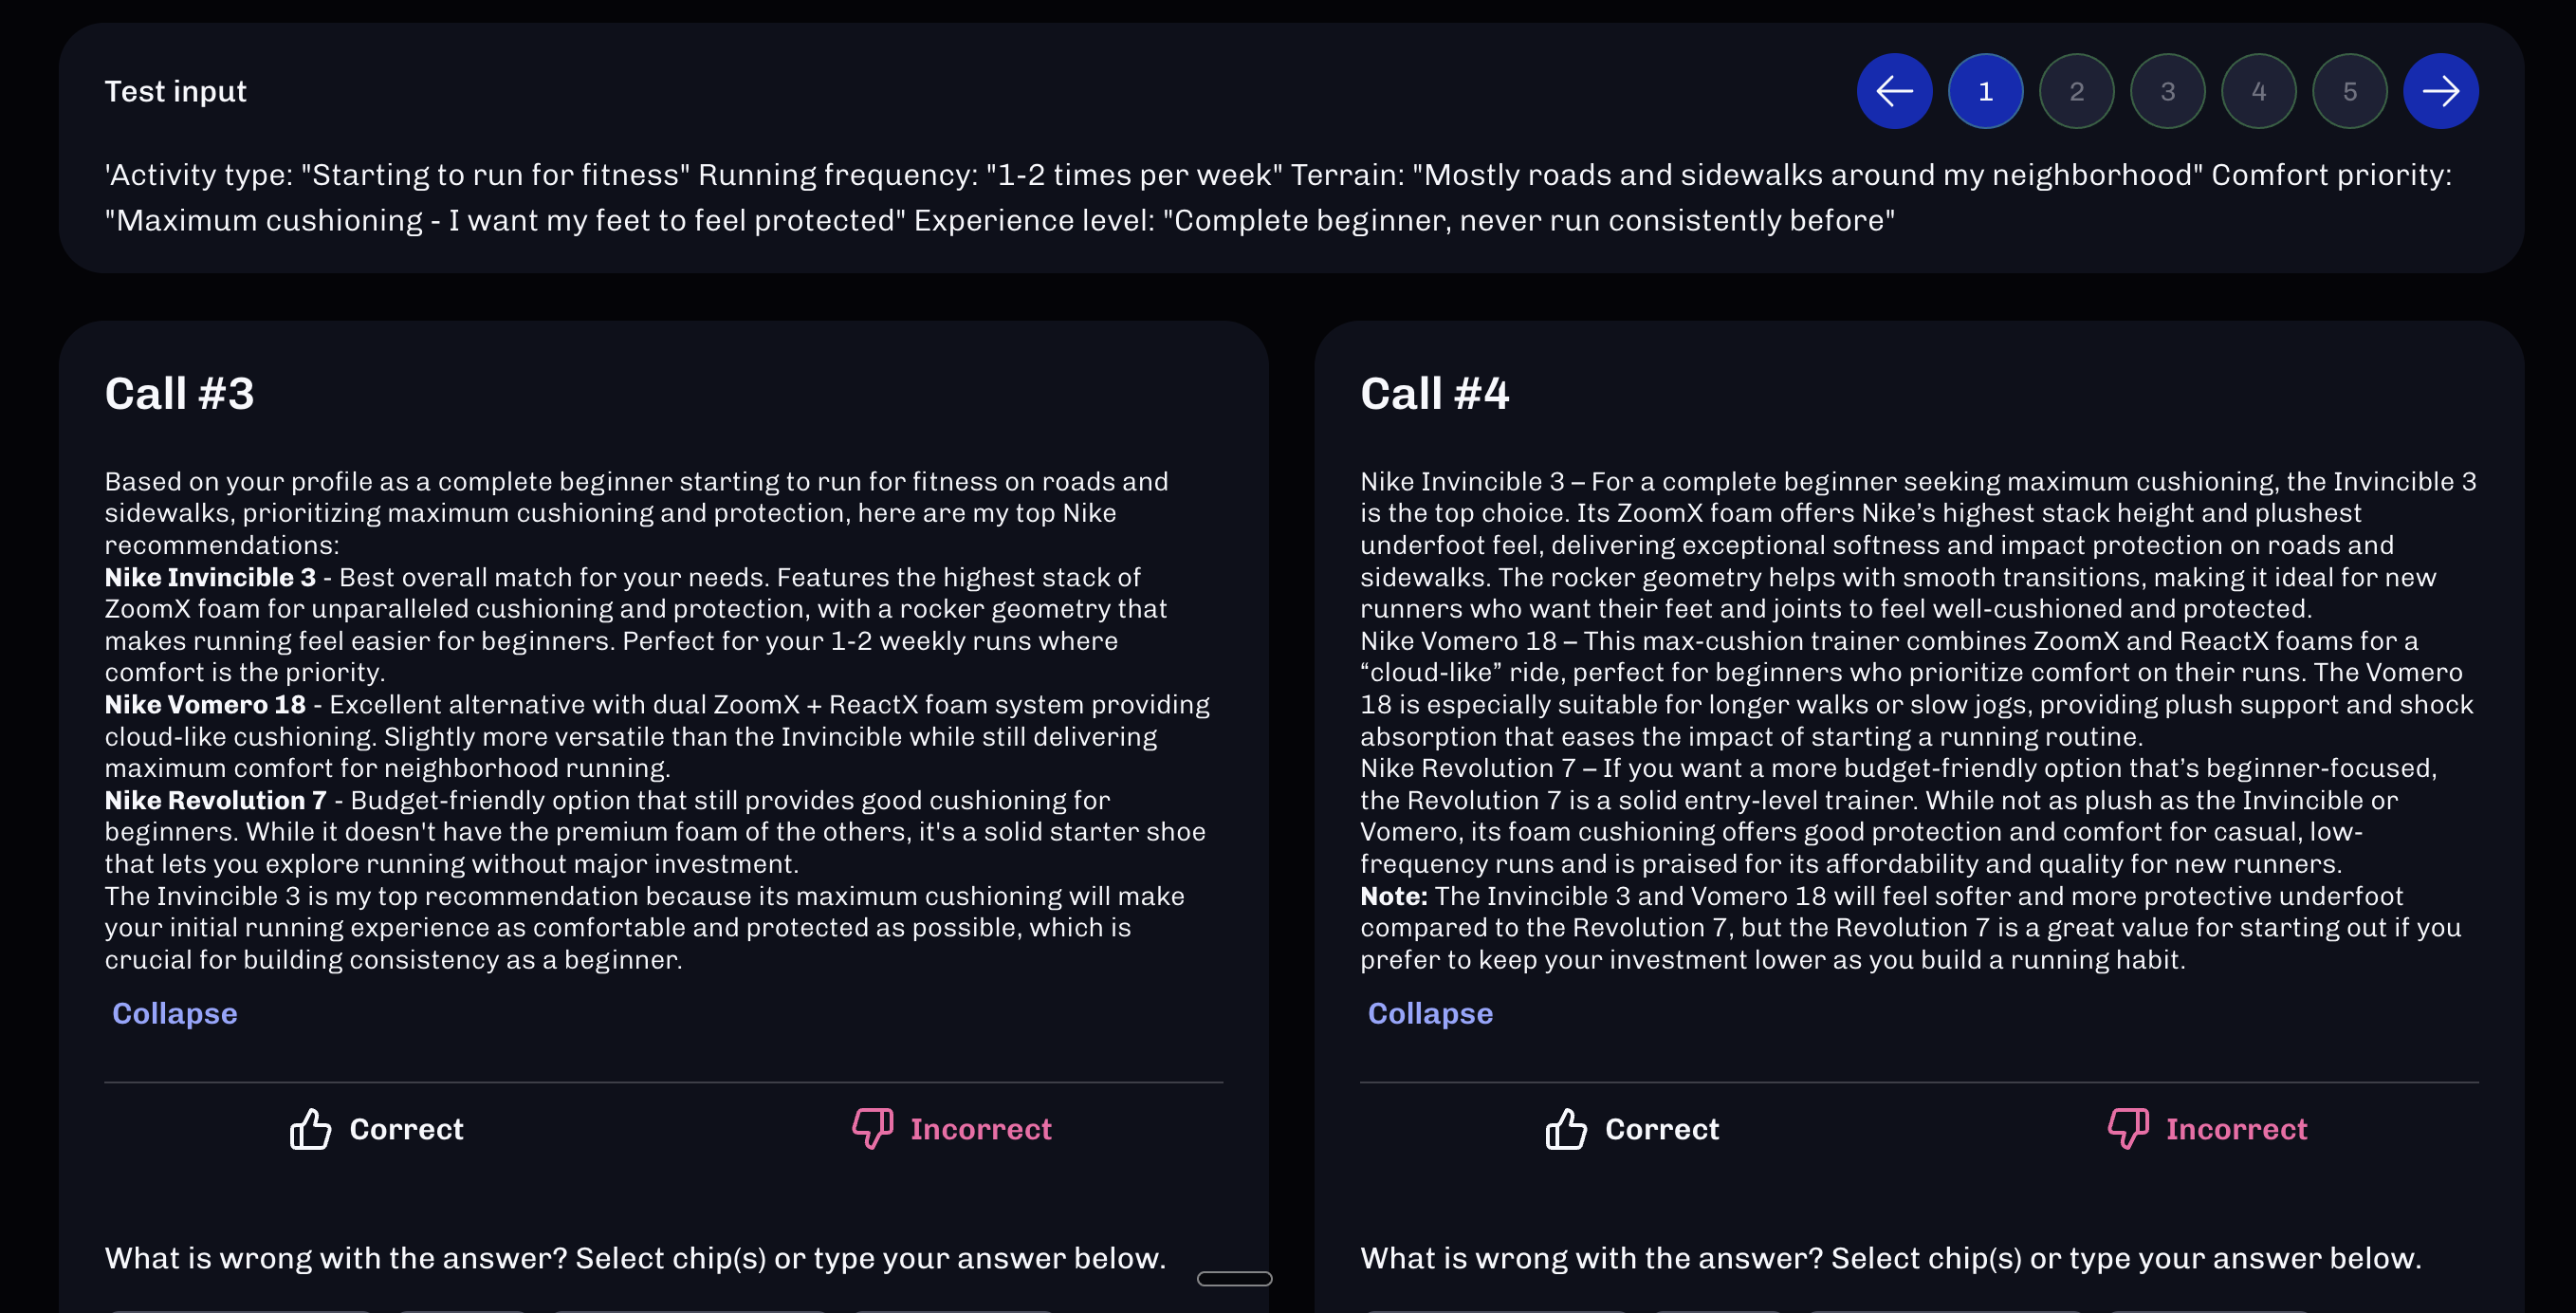Click thumbs up icon under Call #4

pos(1565,1129)
